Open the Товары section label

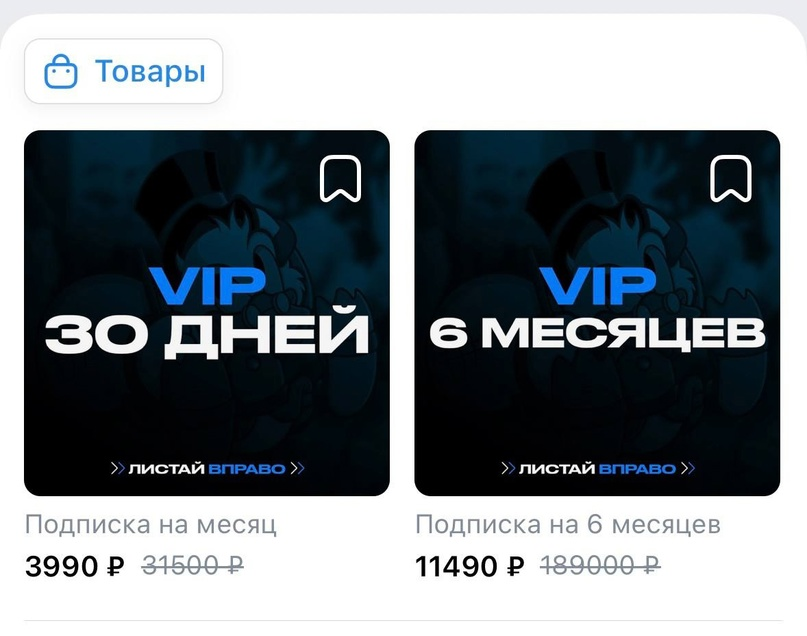(x=150, y=71)
